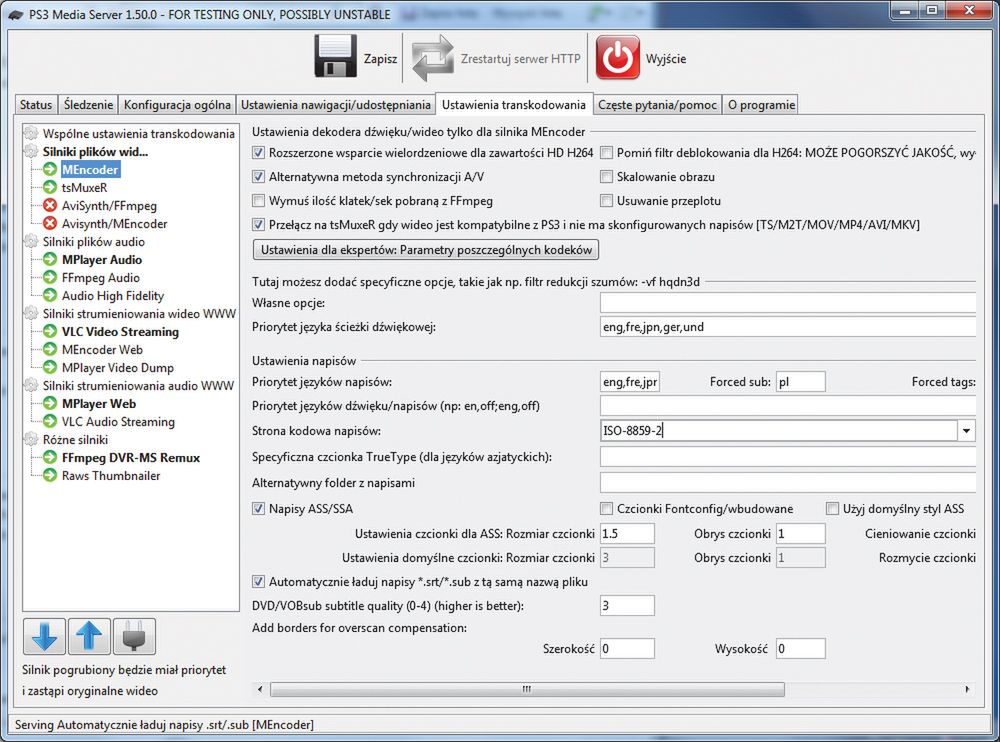This screenshot has height=742, width=1000.
Task: Click Alternatywny folder z napisami field
Action: point(788,482)
